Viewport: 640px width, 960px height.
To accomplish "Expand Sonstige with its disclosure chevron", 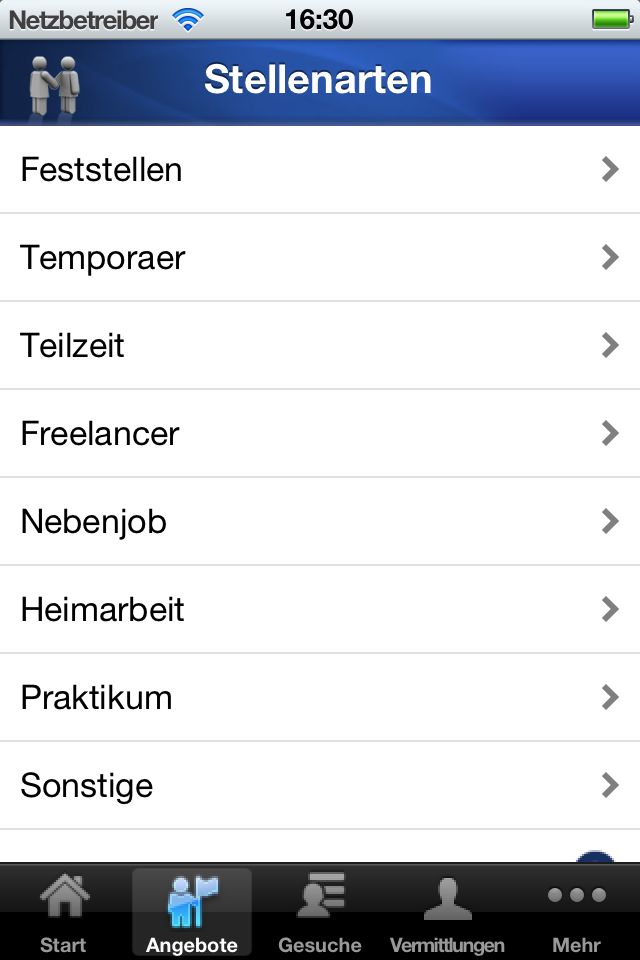I will pos(610,785).
